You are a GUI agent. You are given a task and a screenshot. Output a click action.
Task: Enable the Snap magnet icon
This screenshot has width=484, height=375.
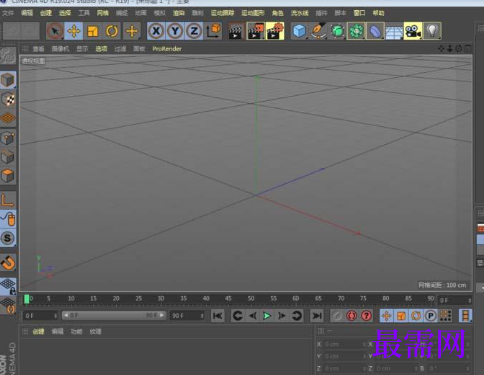pos(8,263)
